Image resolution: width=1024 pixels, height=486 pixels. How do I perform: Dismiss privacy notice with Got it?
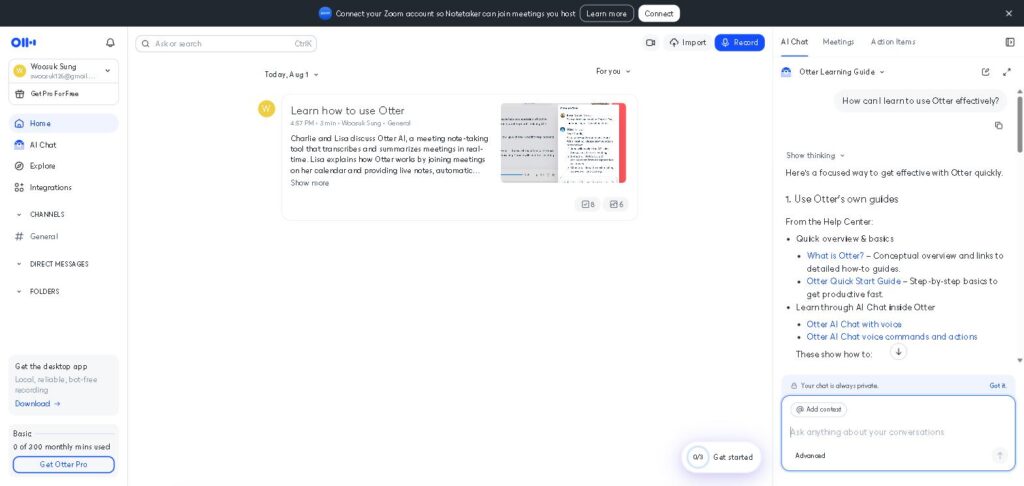[997, 386]
